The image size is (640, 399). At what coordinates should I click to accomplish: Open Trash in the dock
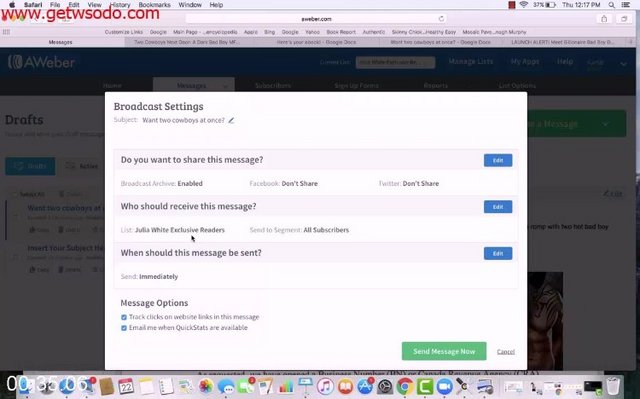[613, 386]
